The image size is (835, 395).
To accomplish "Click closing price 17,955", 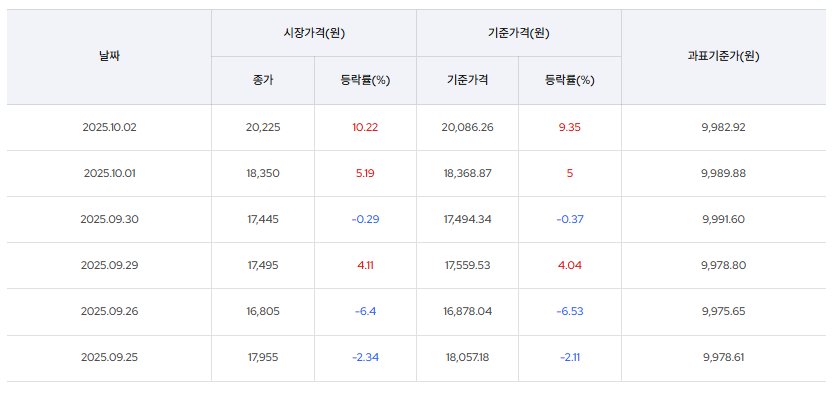I will click(263, 358).
